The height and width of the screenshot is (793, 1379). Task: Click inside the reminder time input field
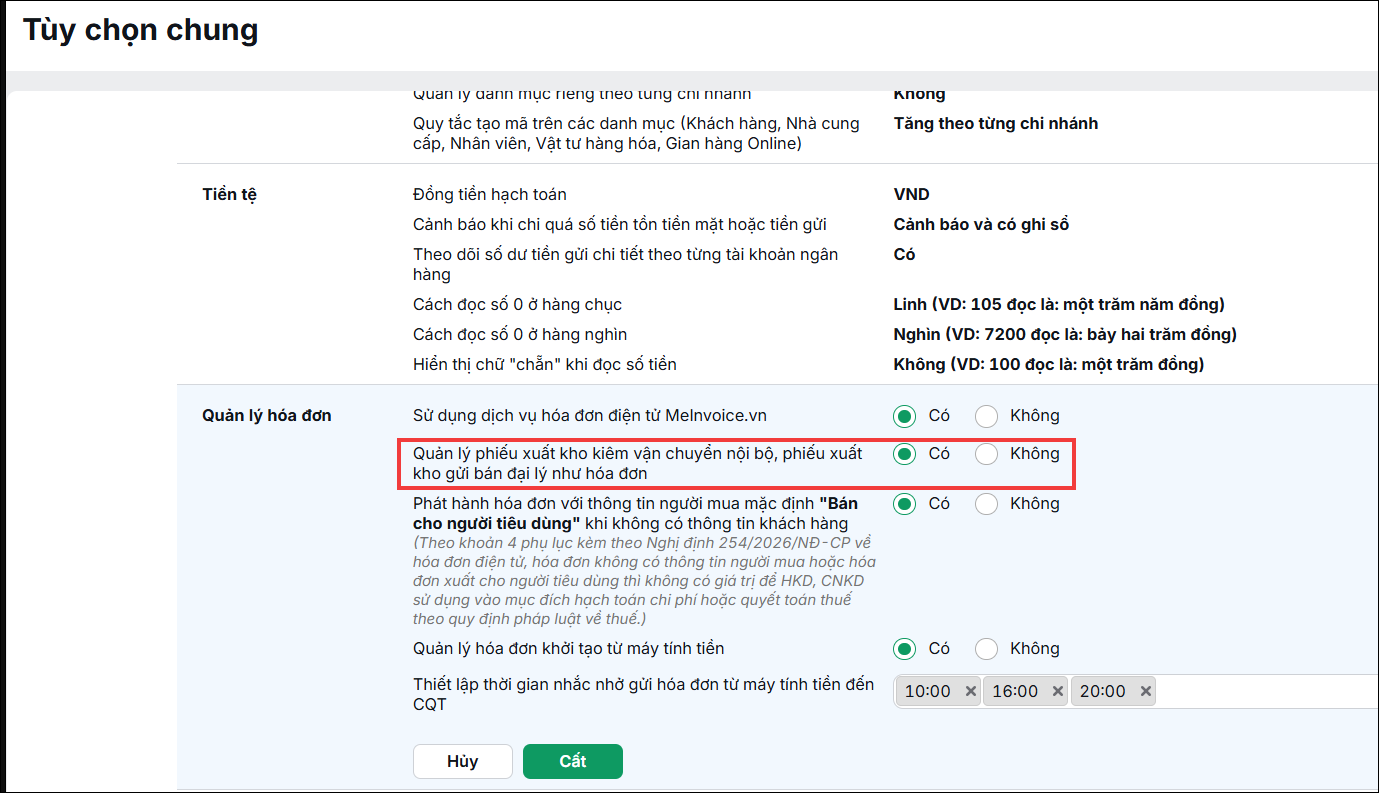coord(1265,691)
